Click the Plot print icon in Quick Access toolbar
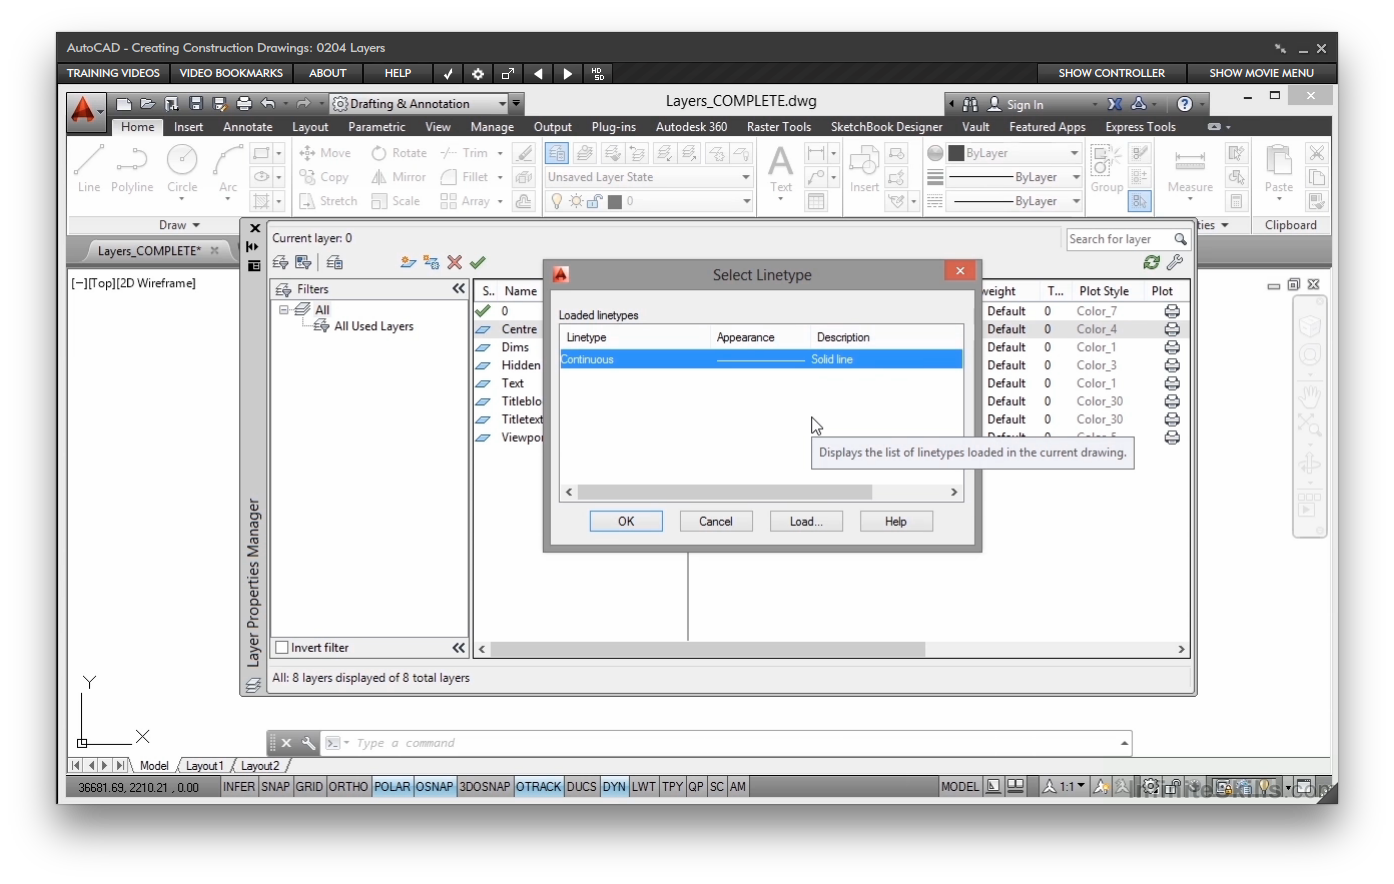This screenshot has width=1394, height=884. tap(244, 103)
